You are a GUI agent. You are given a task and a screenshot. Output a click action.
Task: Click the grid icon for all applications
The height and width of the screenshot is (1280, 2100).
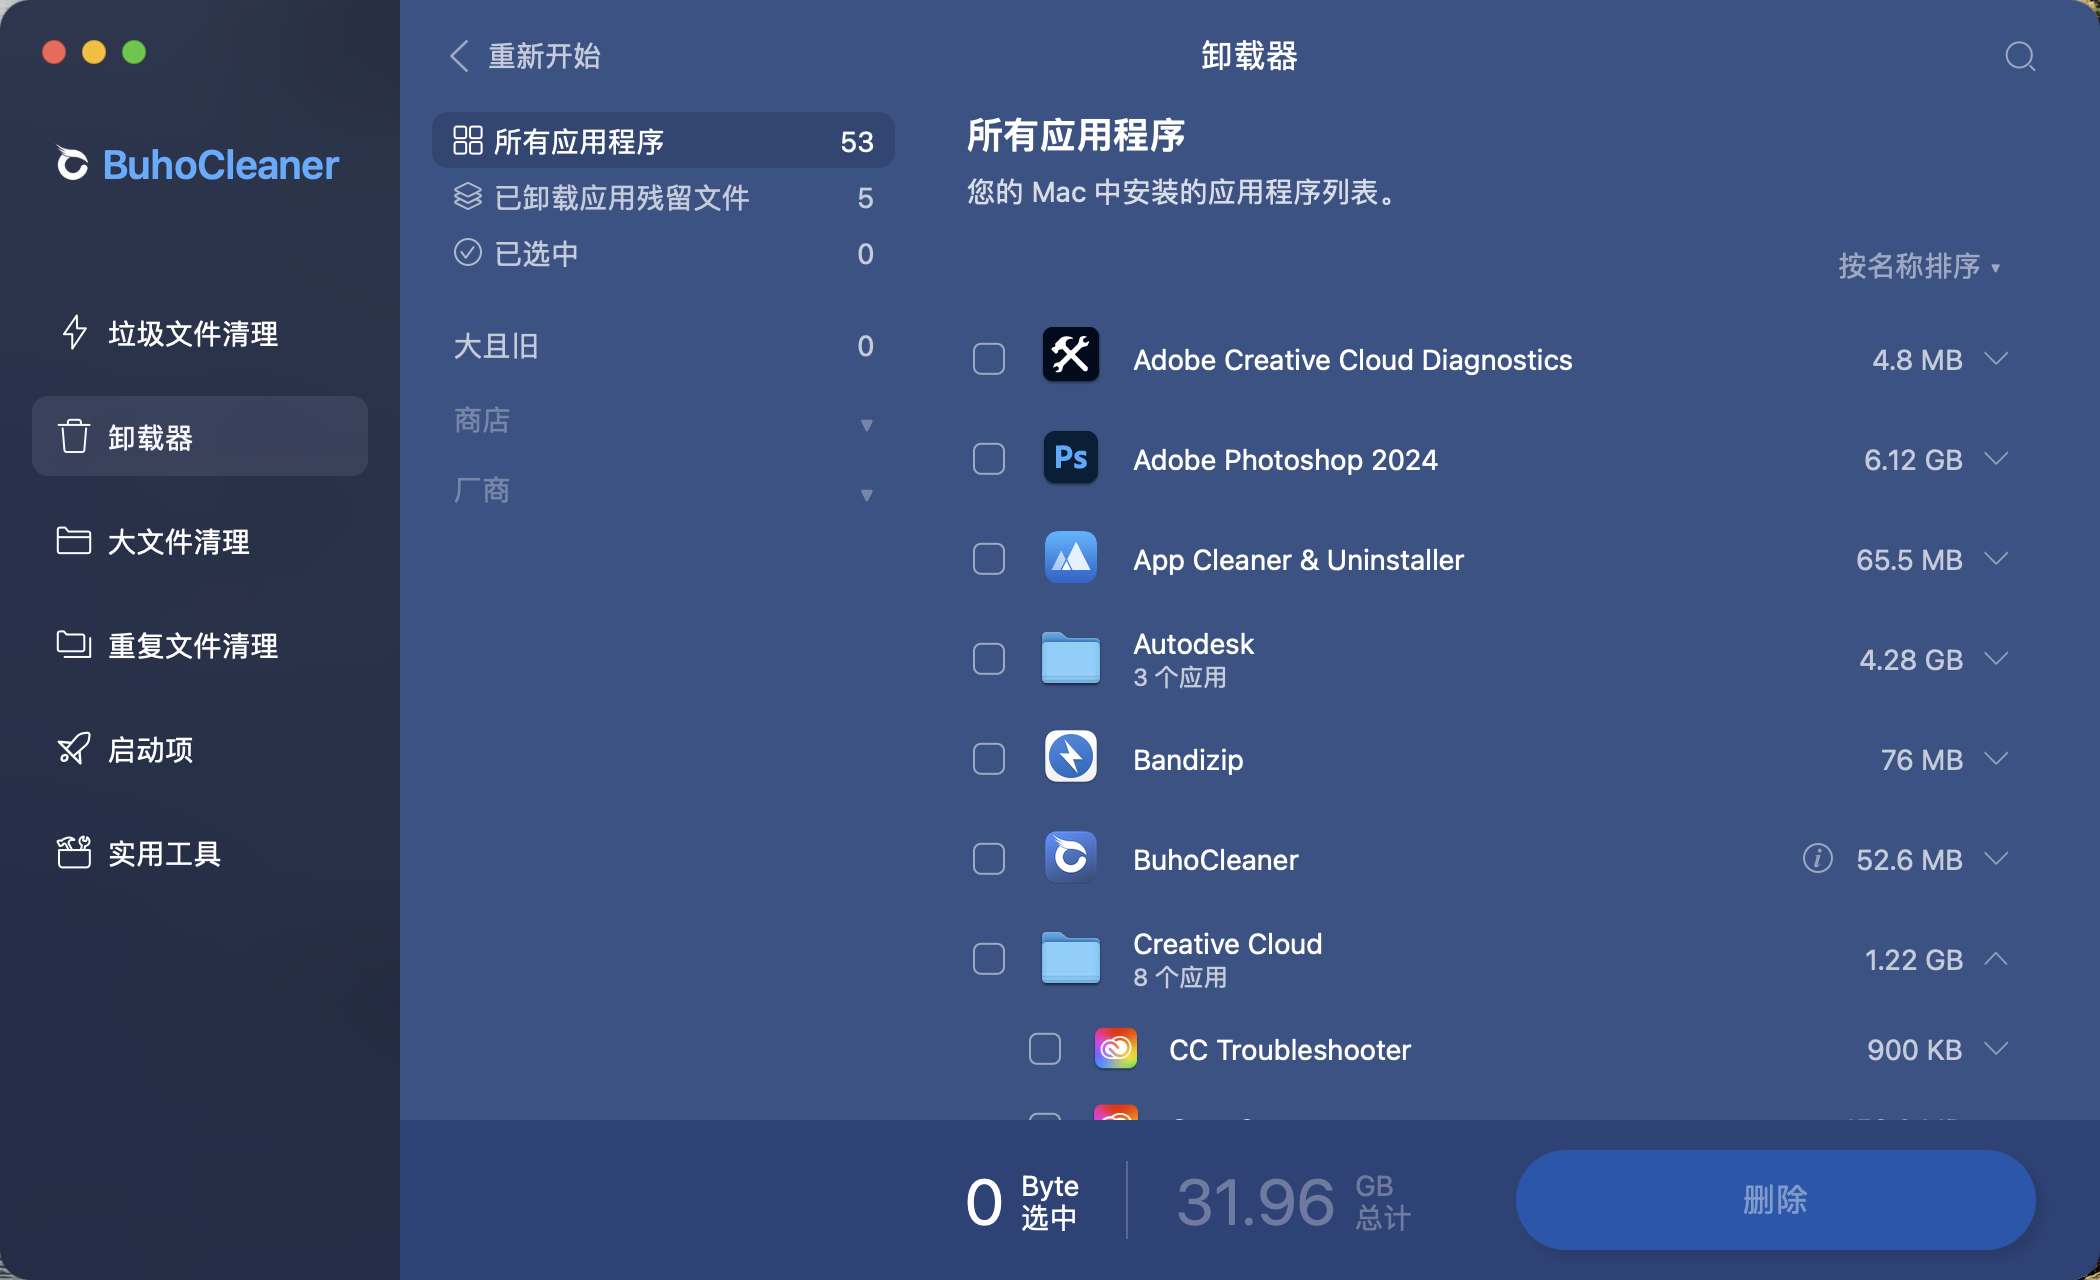[468, 141]
